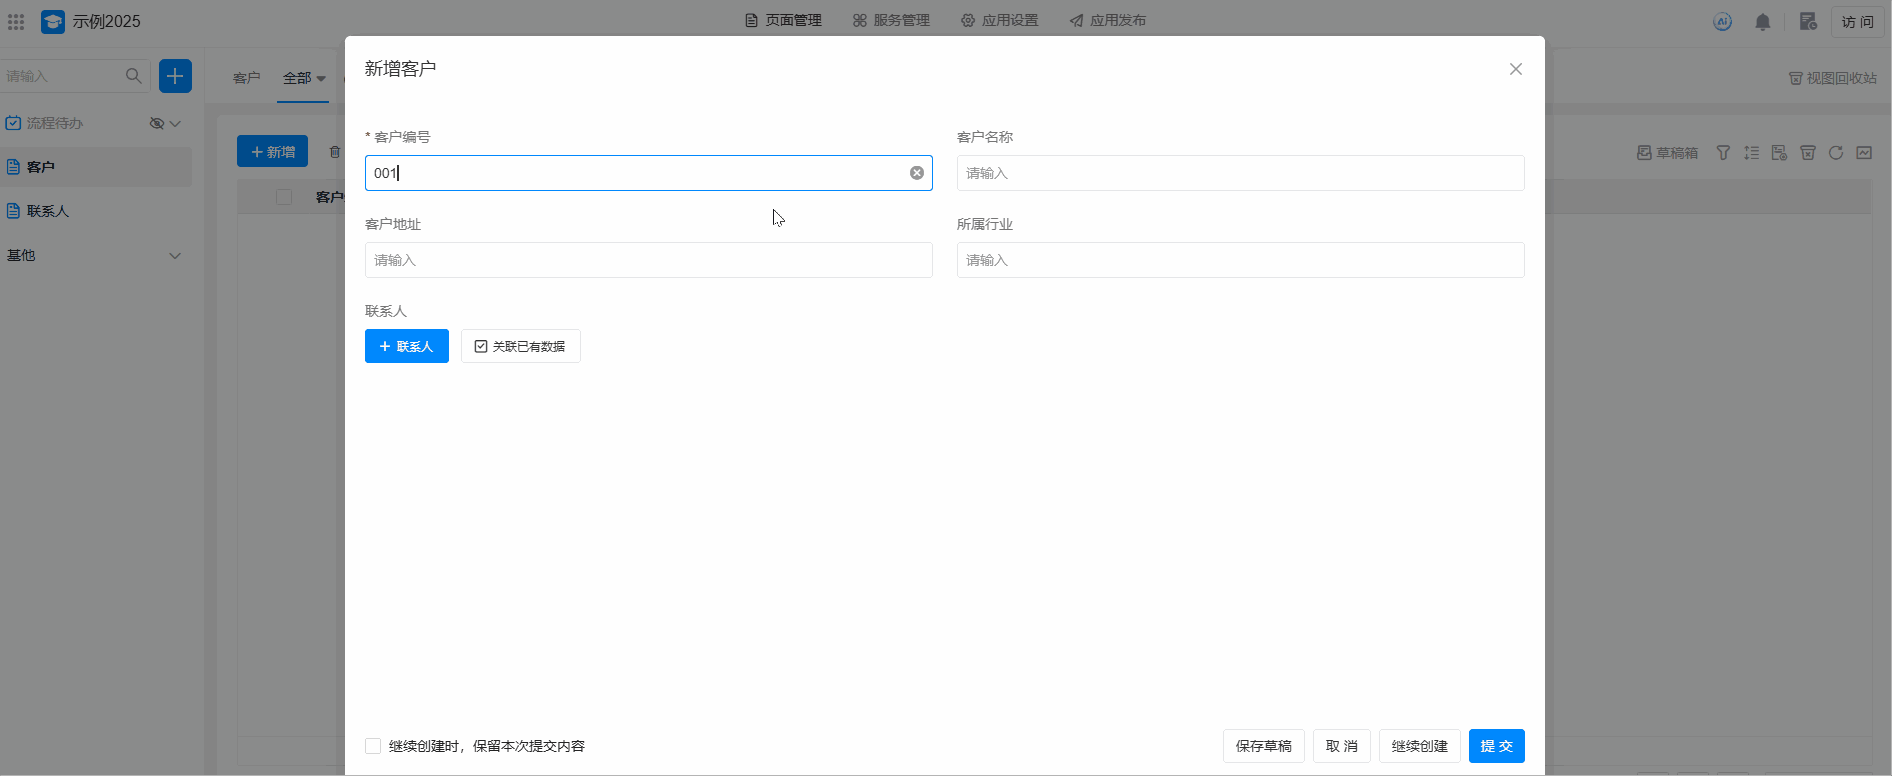Screen dimensions: 1892x776
Task: Toggle the eye icon next to 流程待办
Action: coord(156,123)
